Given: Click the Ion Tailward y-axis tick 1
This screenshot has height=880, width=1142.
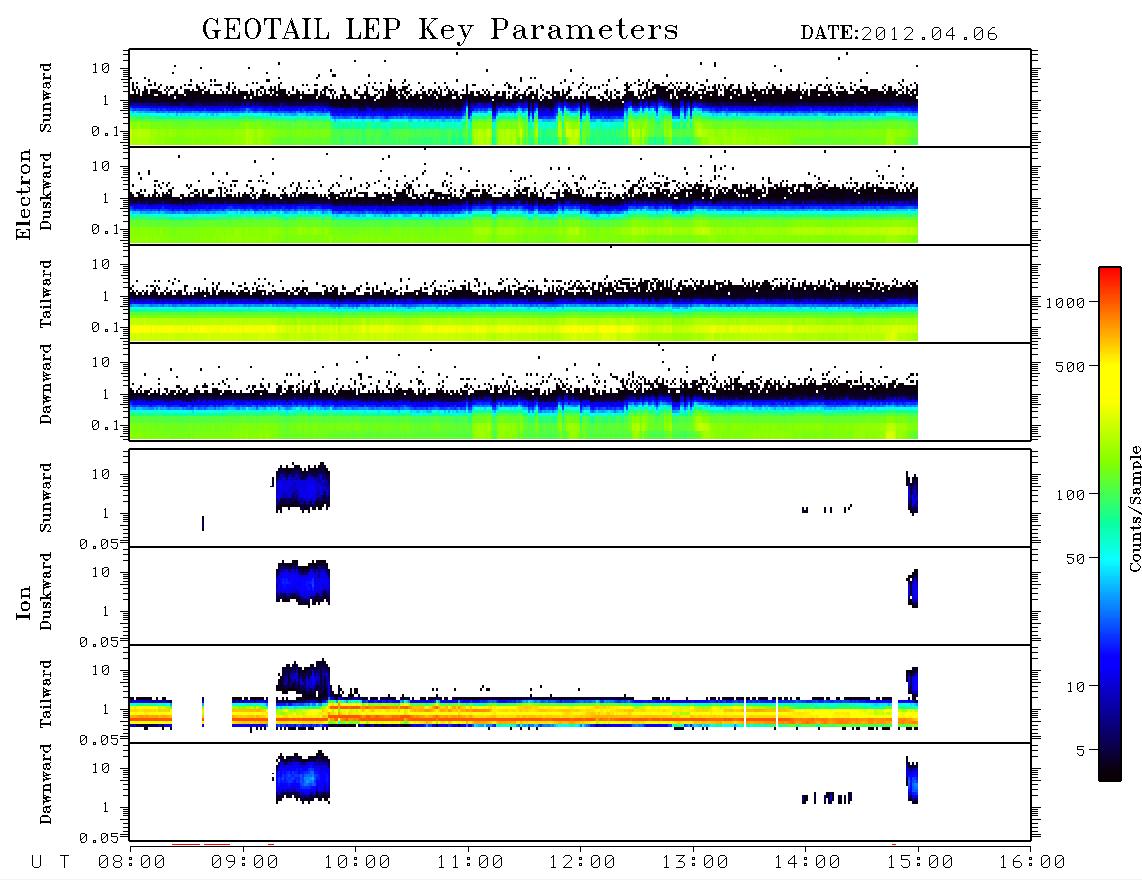Looking at the screenshot, I should click(106, 709).
